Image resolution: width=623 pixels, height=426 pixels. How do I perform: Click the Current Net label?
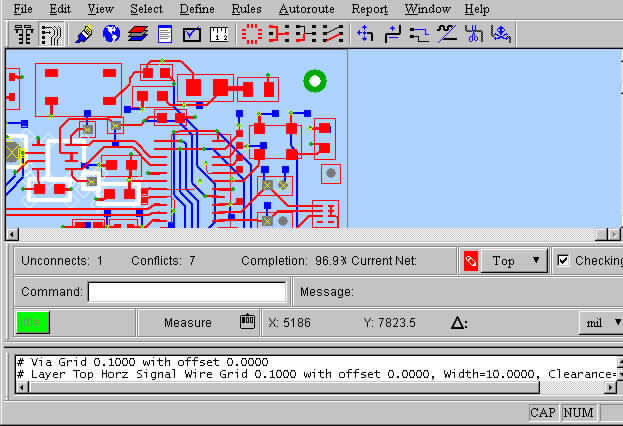[x=384, y=261]
